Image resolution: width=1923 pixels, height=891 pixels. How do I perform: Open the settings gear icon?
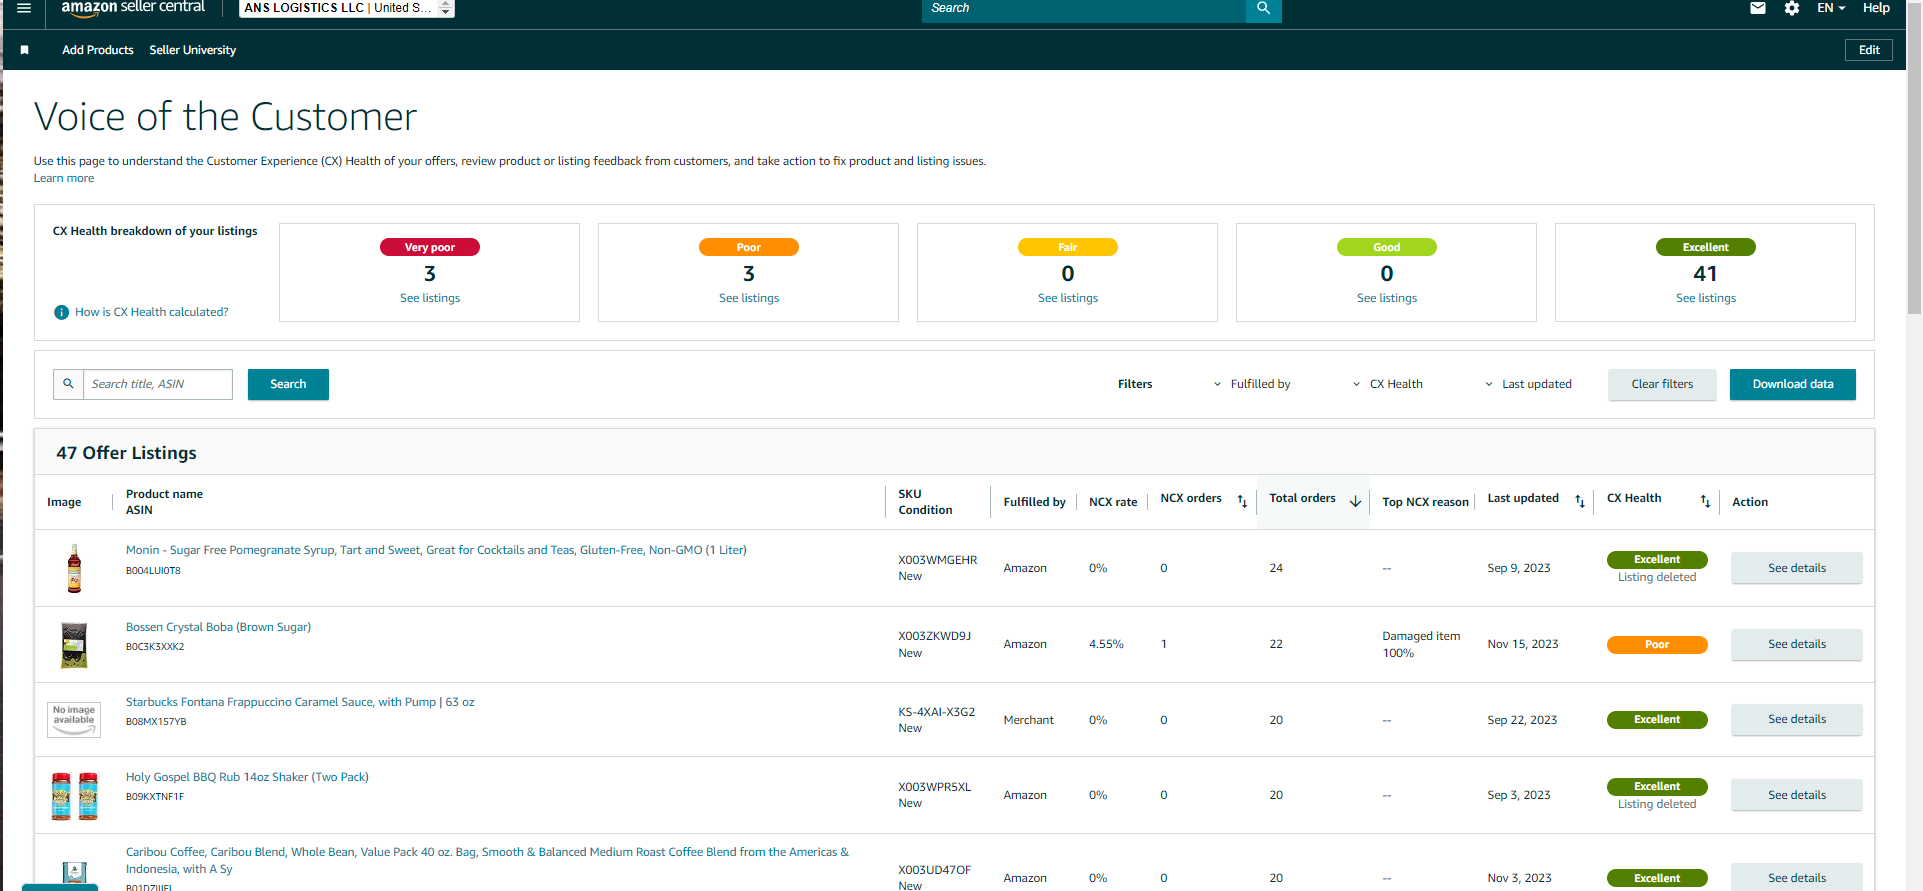(1792, 8)
